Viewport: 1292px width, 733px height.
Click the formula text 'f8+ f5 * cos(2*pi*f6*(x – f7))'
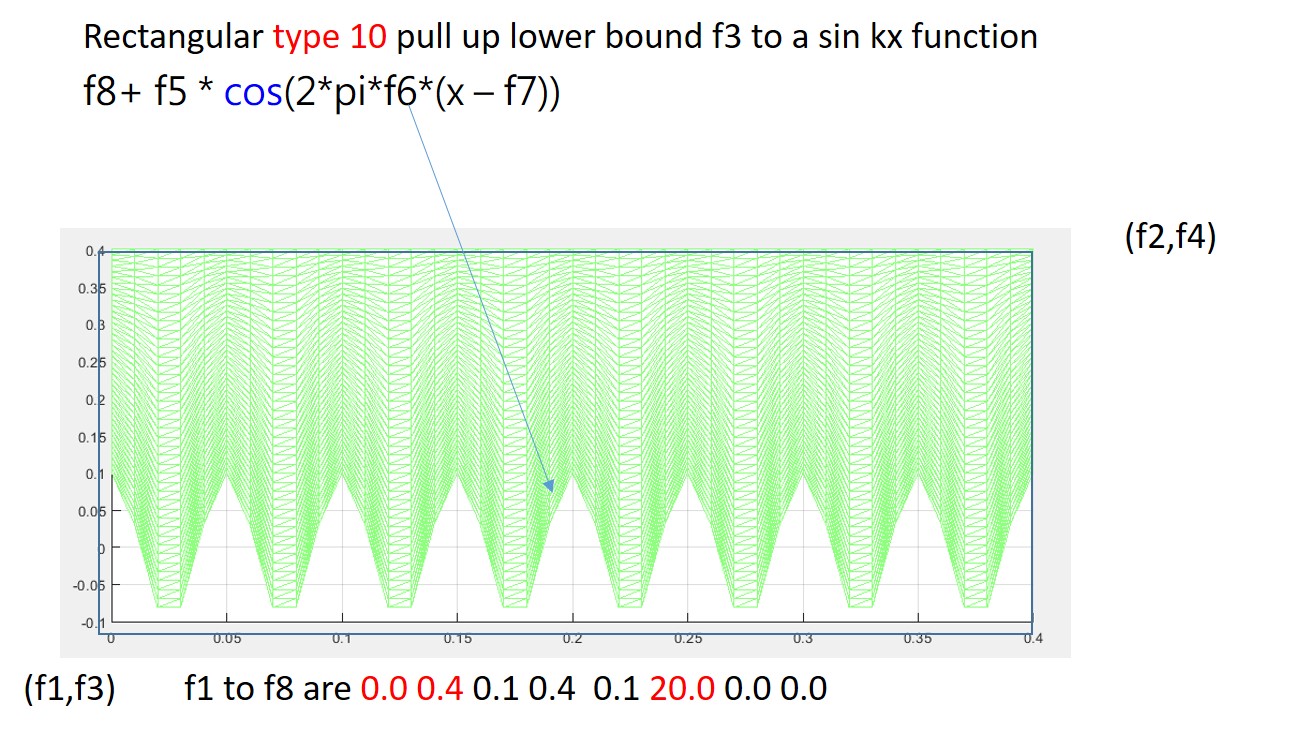pyautogui.click(x=322, y=92)
